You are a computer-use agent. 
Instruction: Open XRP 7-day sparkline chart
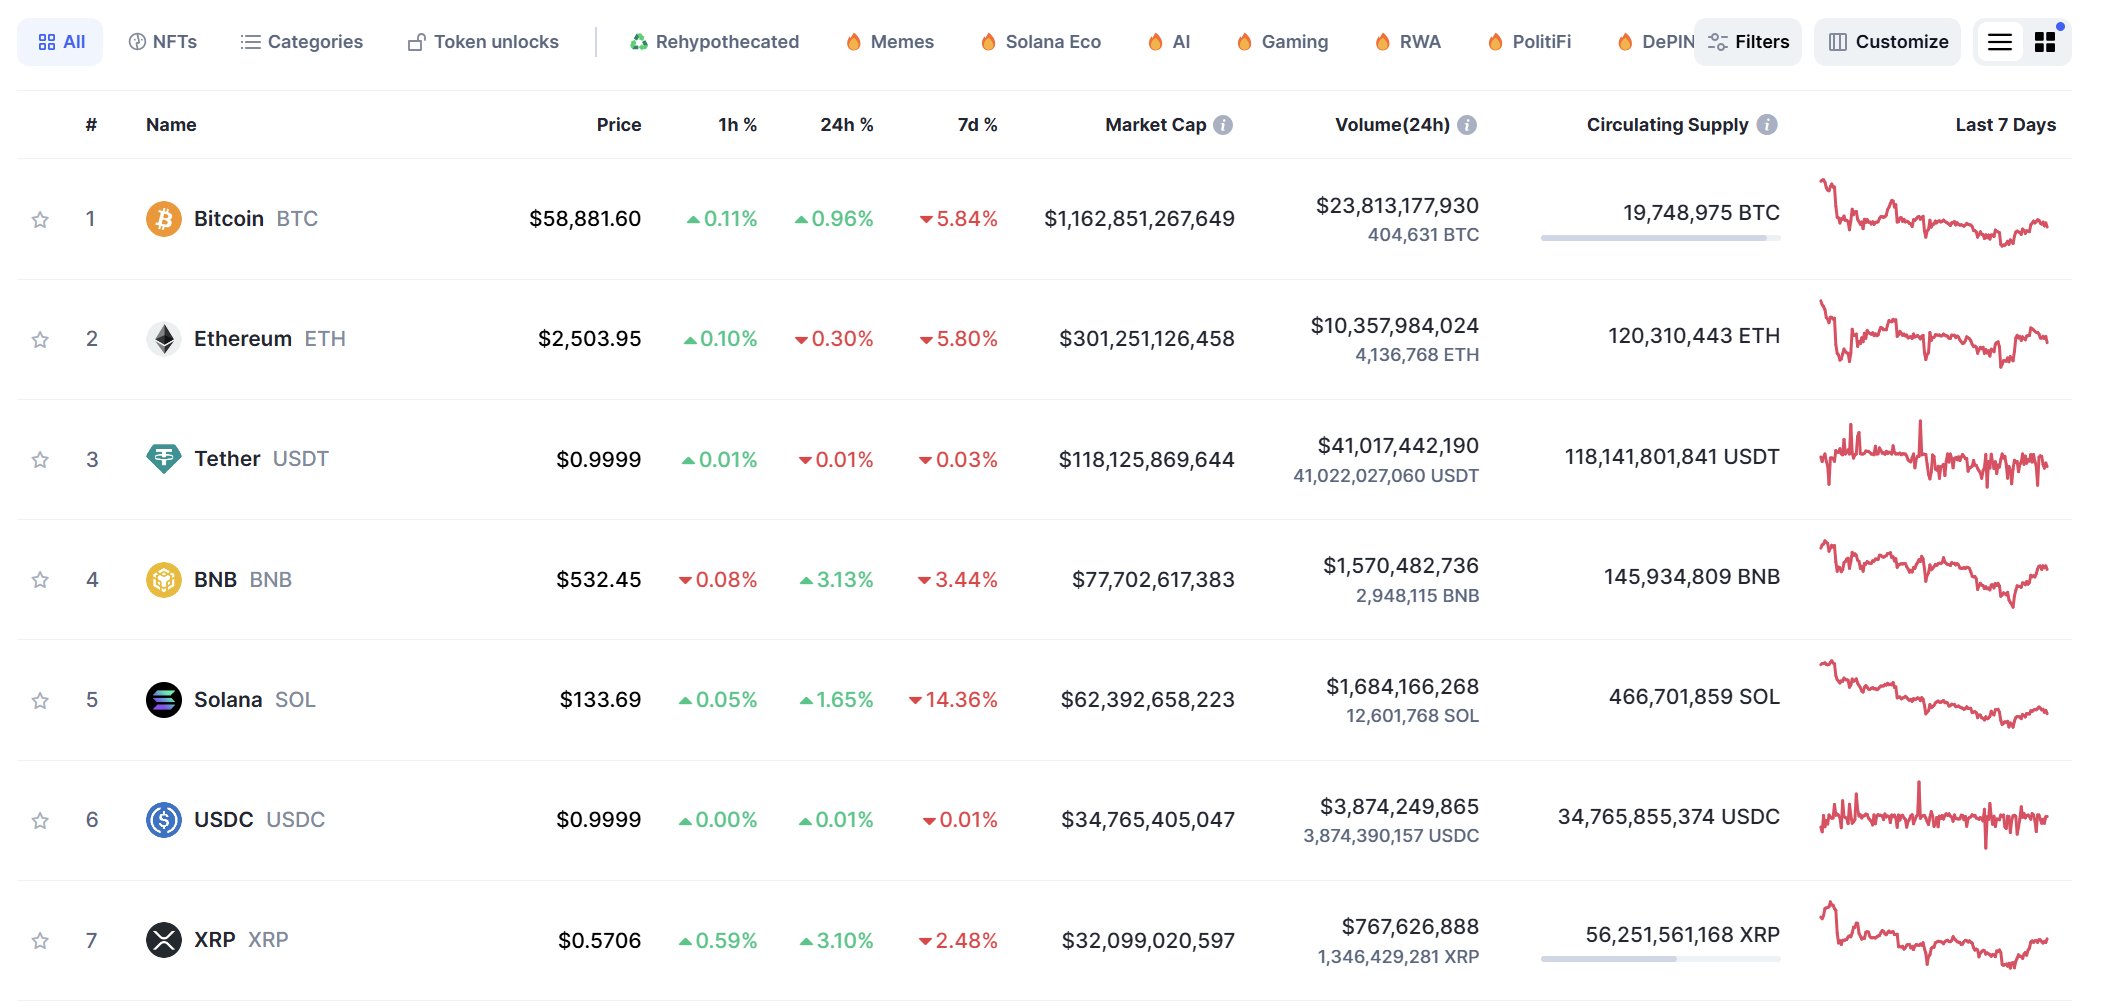1934,935
